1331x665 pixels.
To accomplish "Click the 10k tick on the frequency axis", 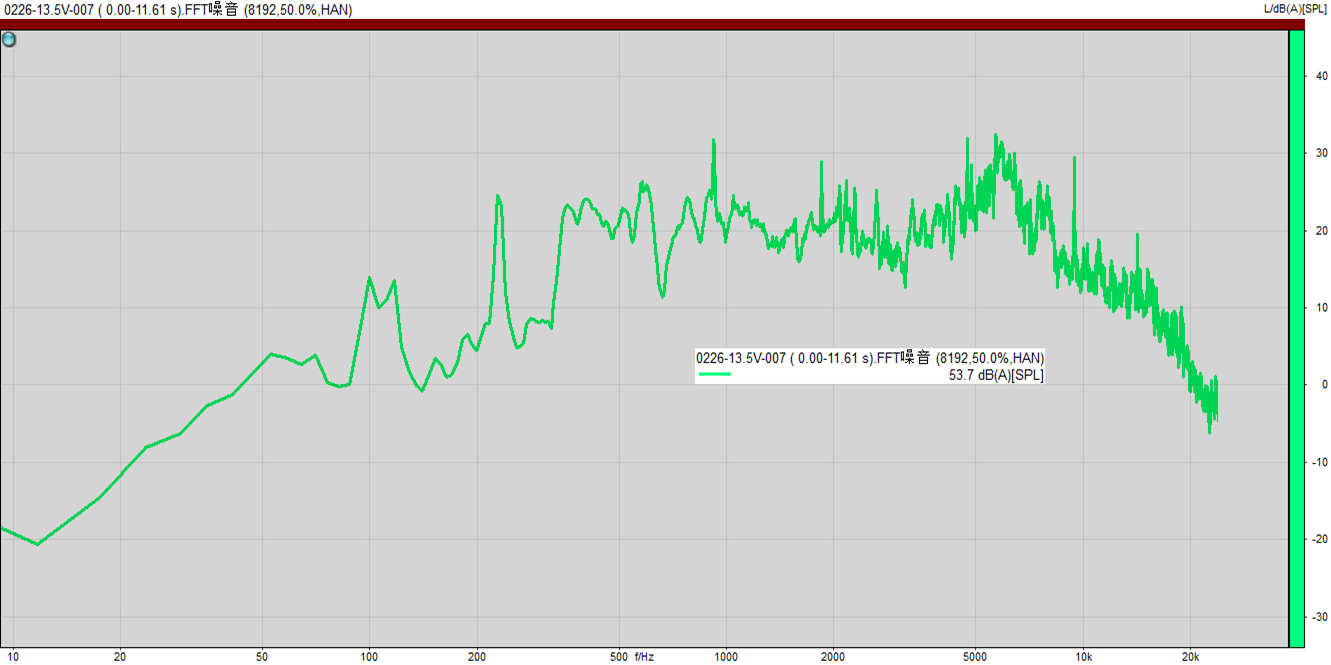I will tap(1083, 657).
